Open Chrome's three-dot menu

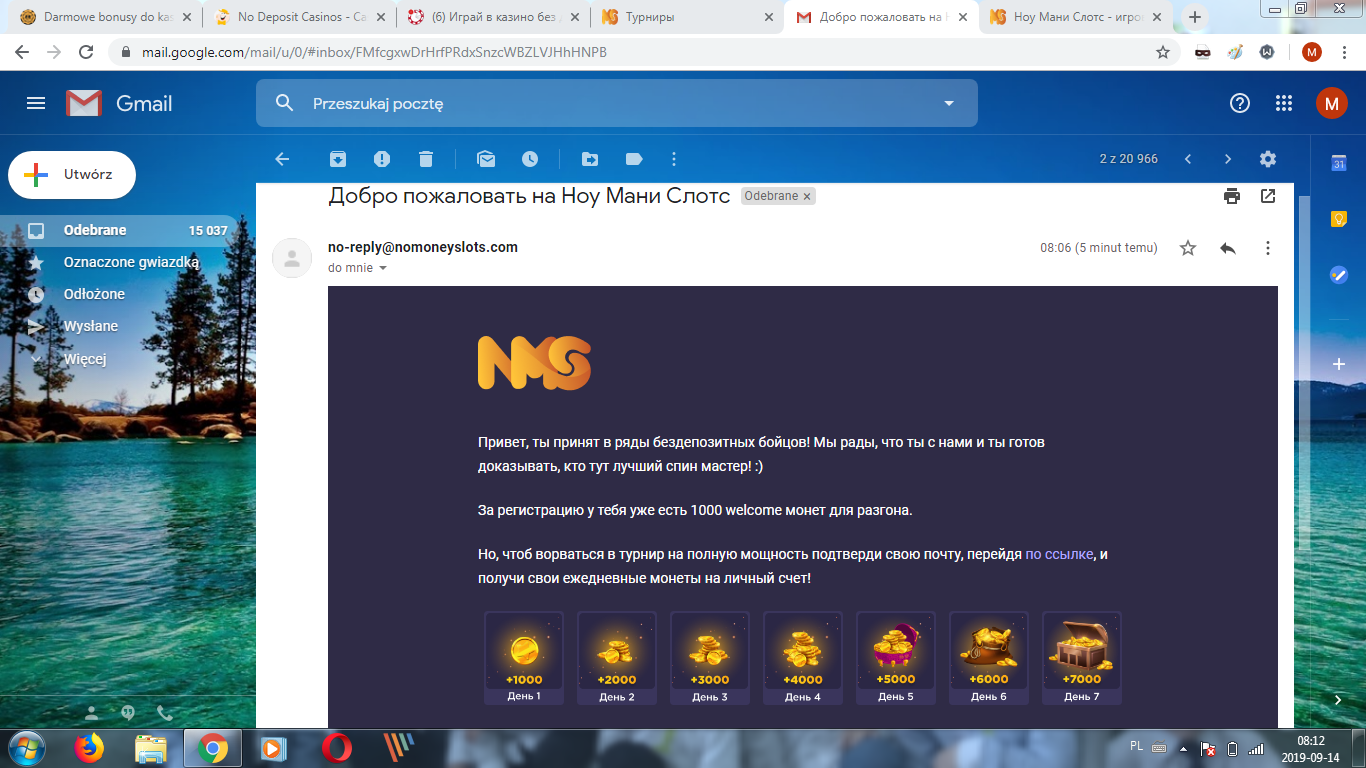[x=1346, y=52]
